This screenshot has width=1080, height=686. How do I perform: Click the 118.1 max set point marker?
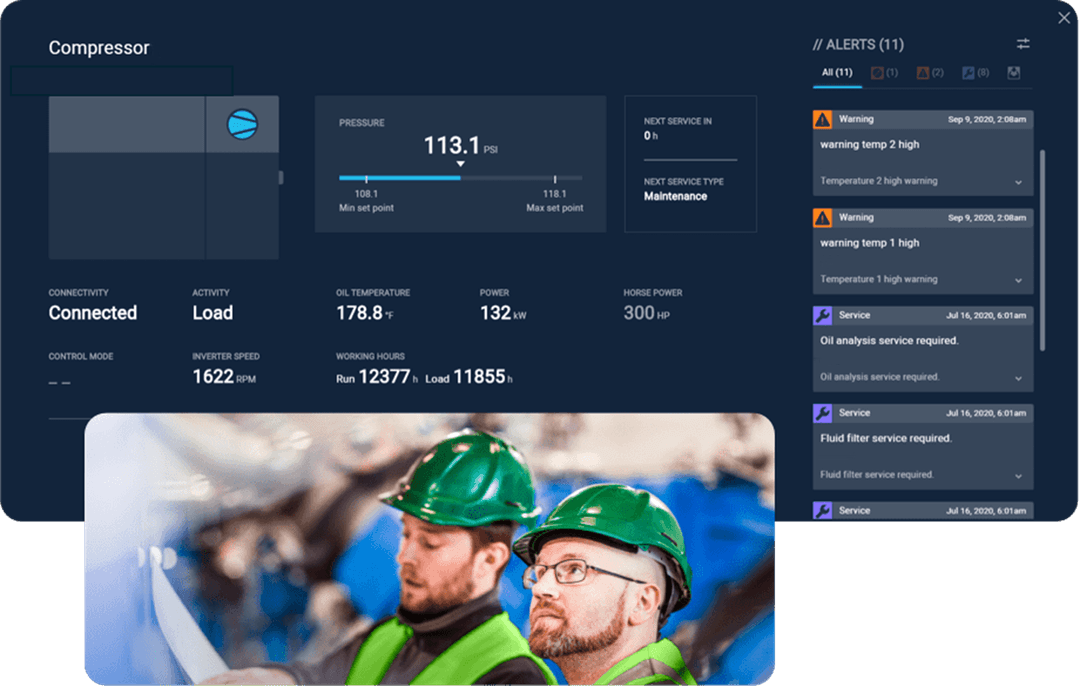click(x=555, y=179)
